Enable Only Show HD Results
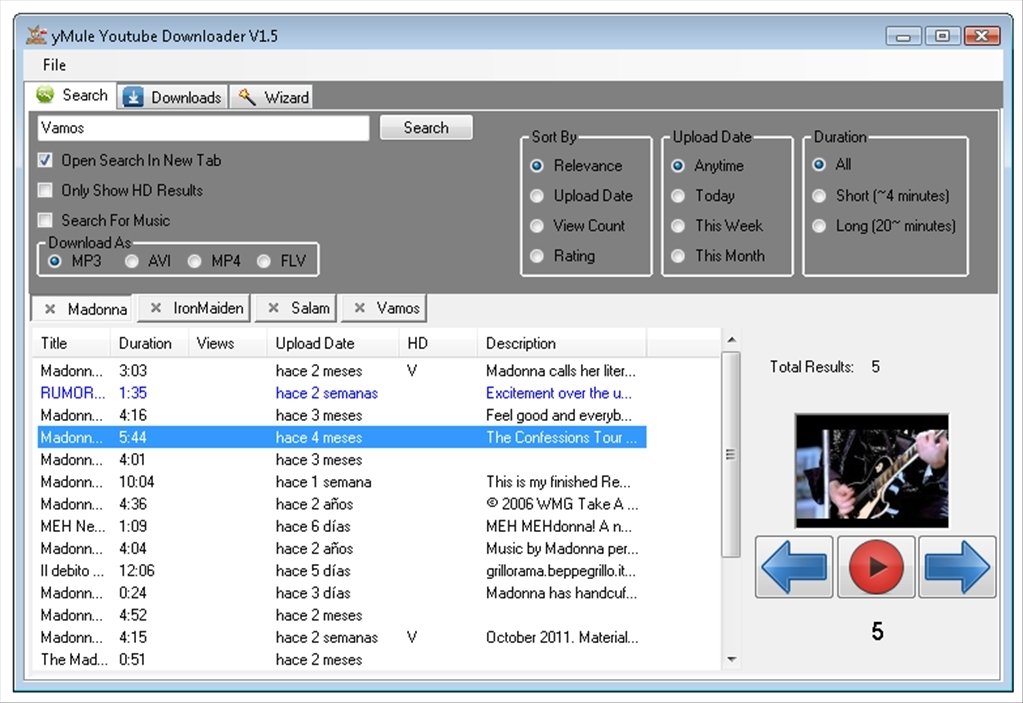This screenshot has height=703, width=1023. (45, 190)
